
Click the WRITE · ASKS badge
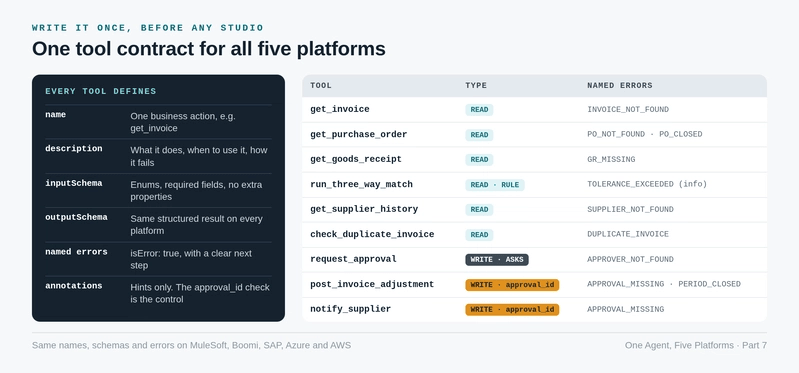[497, 260]
